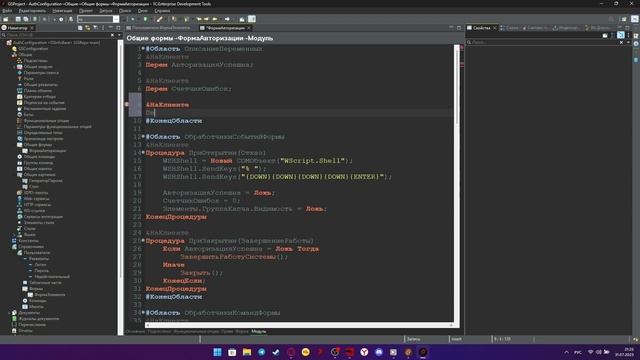
Task: Open the toolbar search field dropdown arrow
Action: [x=116, y=19]
